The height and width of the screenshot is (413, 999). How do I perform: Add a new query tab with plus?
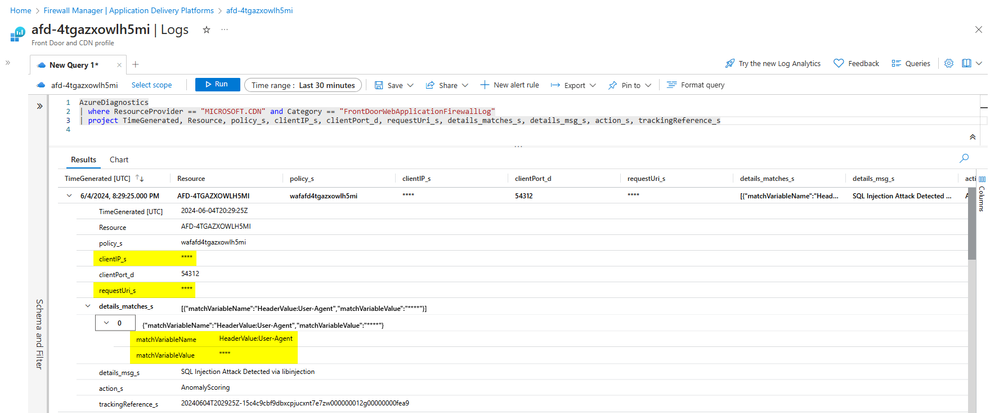[135, 64]
